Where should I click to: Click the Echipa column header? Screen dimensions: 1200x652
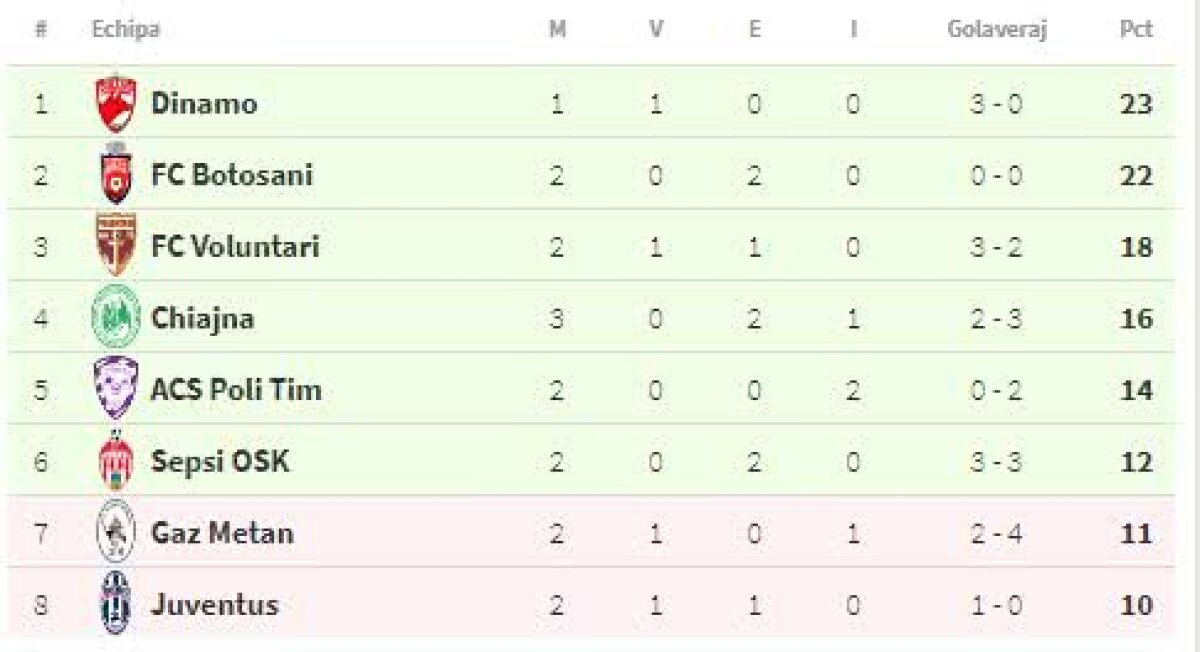[126, 30]
